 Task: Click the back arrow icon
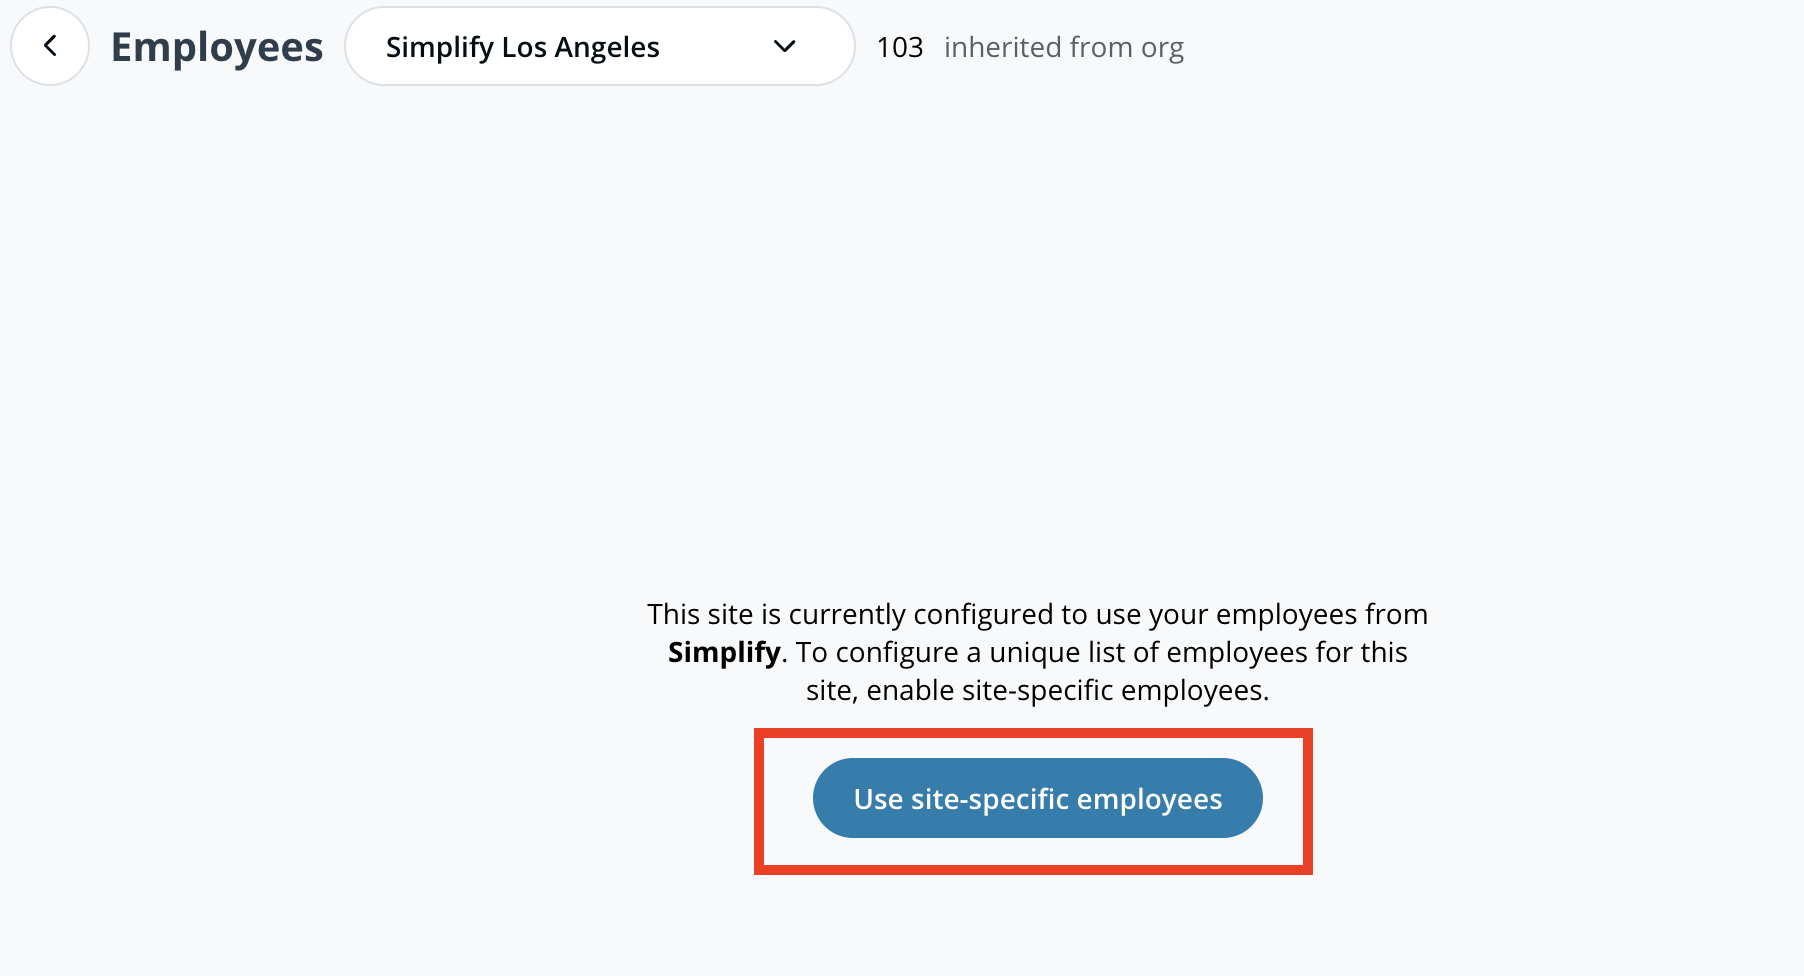click(50, 46)
